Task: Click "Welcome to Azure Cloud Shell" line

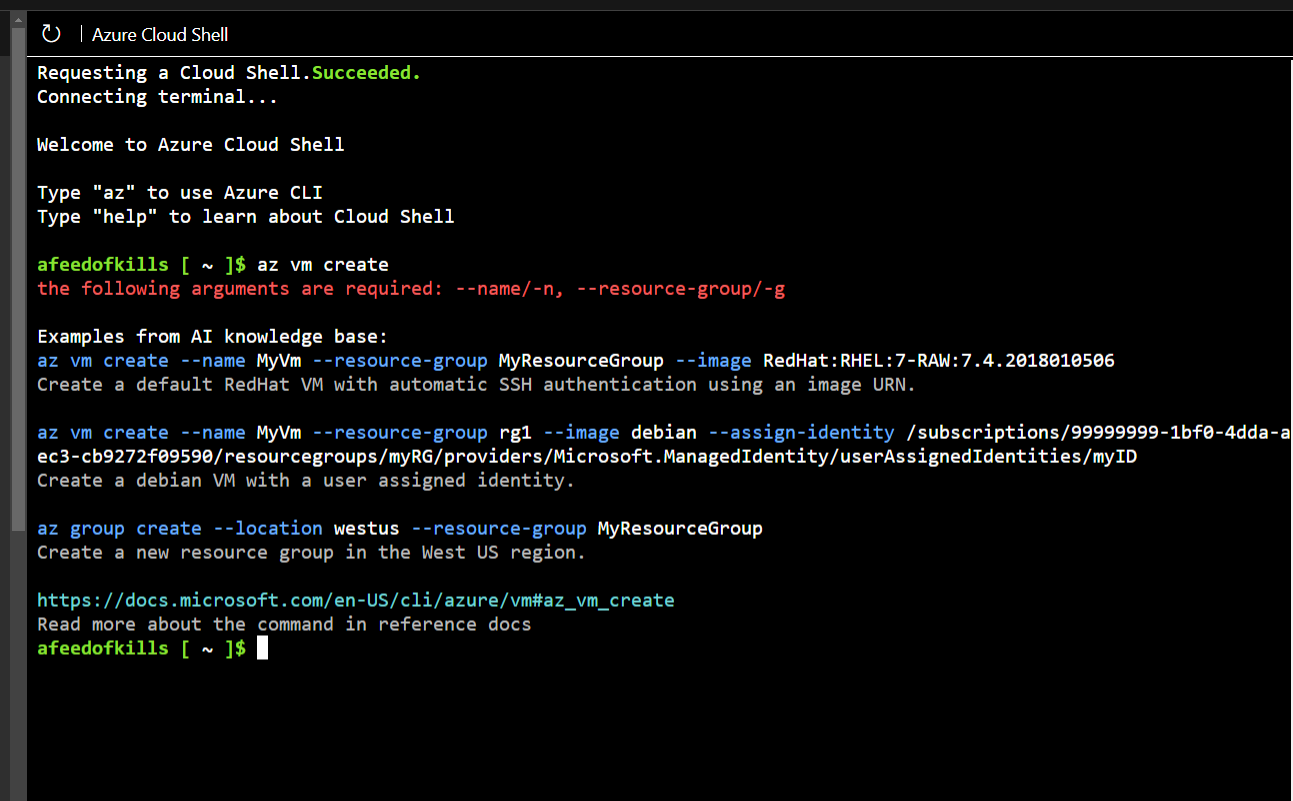Action: tap(191, 144)
